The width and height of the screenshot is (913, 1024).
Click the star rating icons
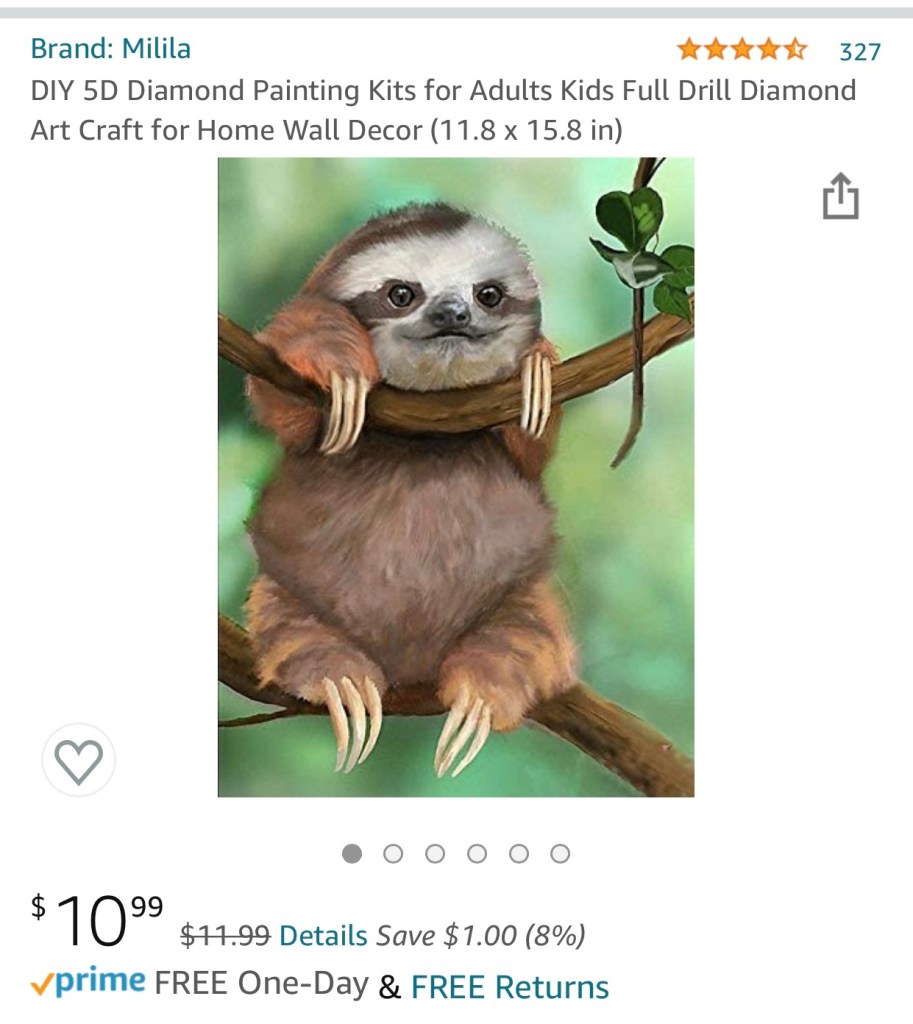pos(741,49)
